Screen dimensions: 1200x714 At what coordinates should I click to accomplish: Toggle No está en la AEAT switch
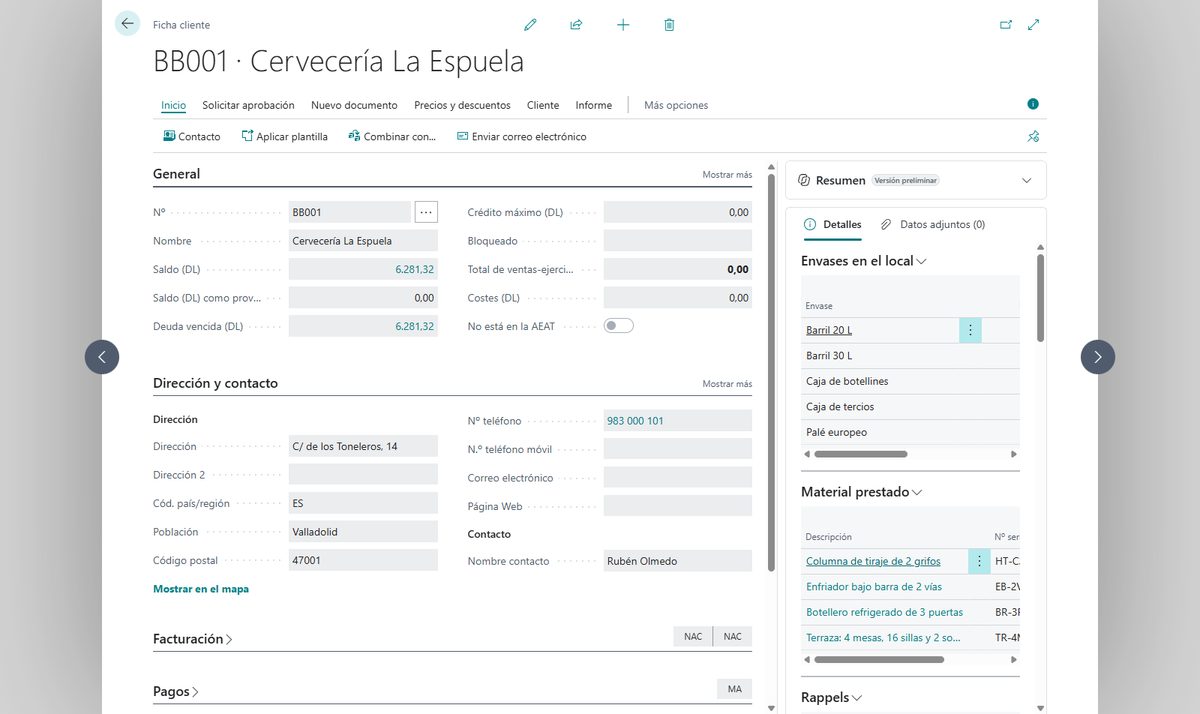tap(618, 326)
